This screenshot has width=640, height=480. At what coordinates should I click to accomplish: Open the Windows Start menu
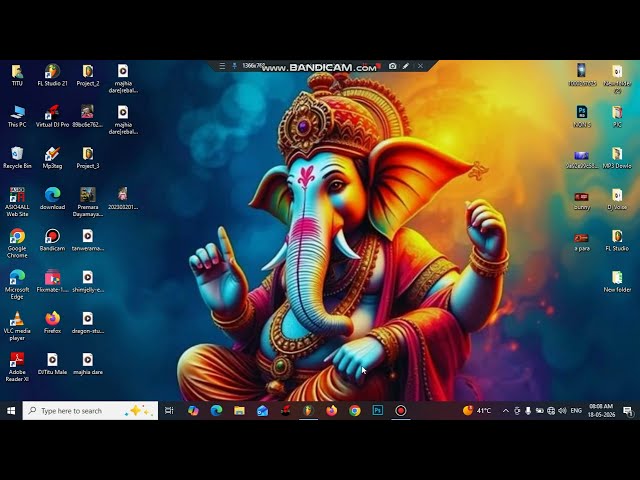pyautogui.click(x=11, y=411)
